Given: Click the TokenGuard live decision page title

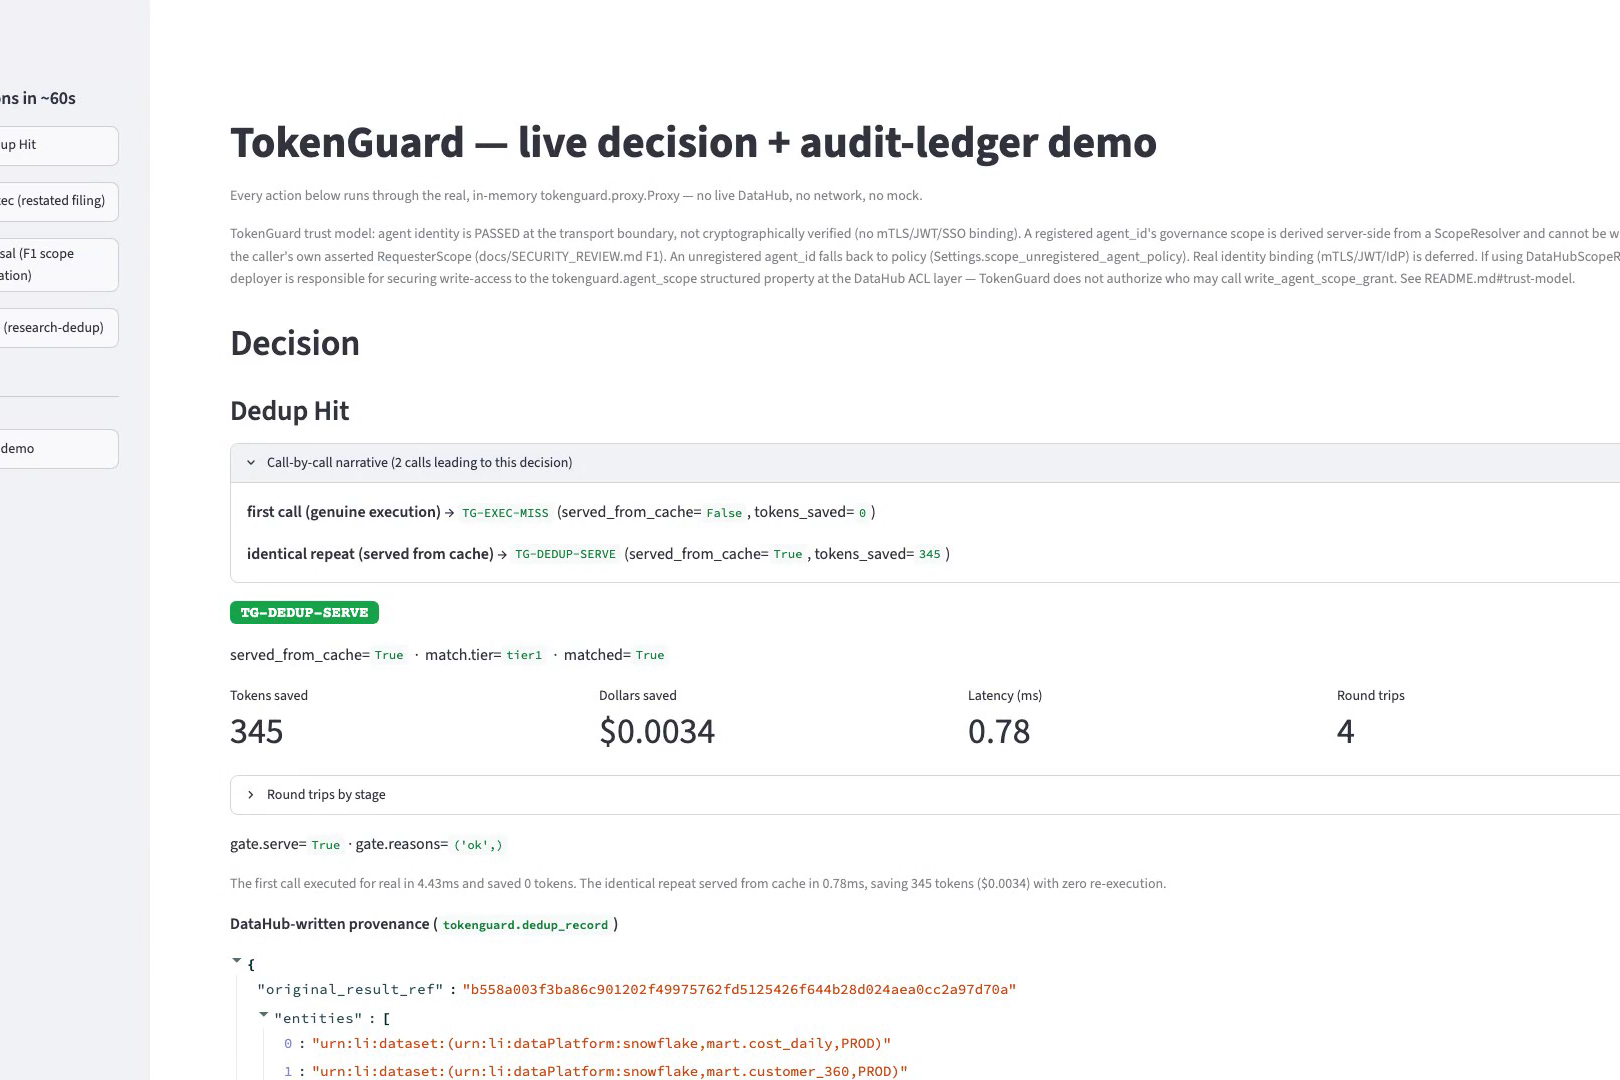Looking at the screenshot, I should point(693,143).
